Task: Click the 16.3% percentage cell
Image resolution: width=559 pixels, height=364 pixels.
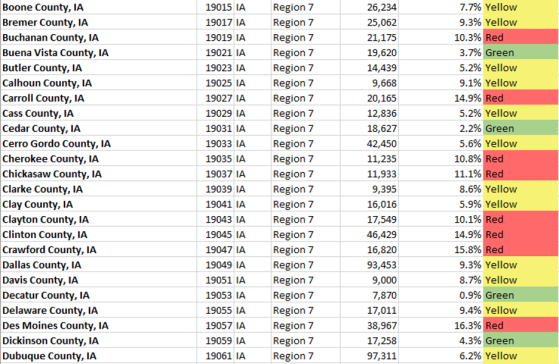Action: [x=441, y=325]
